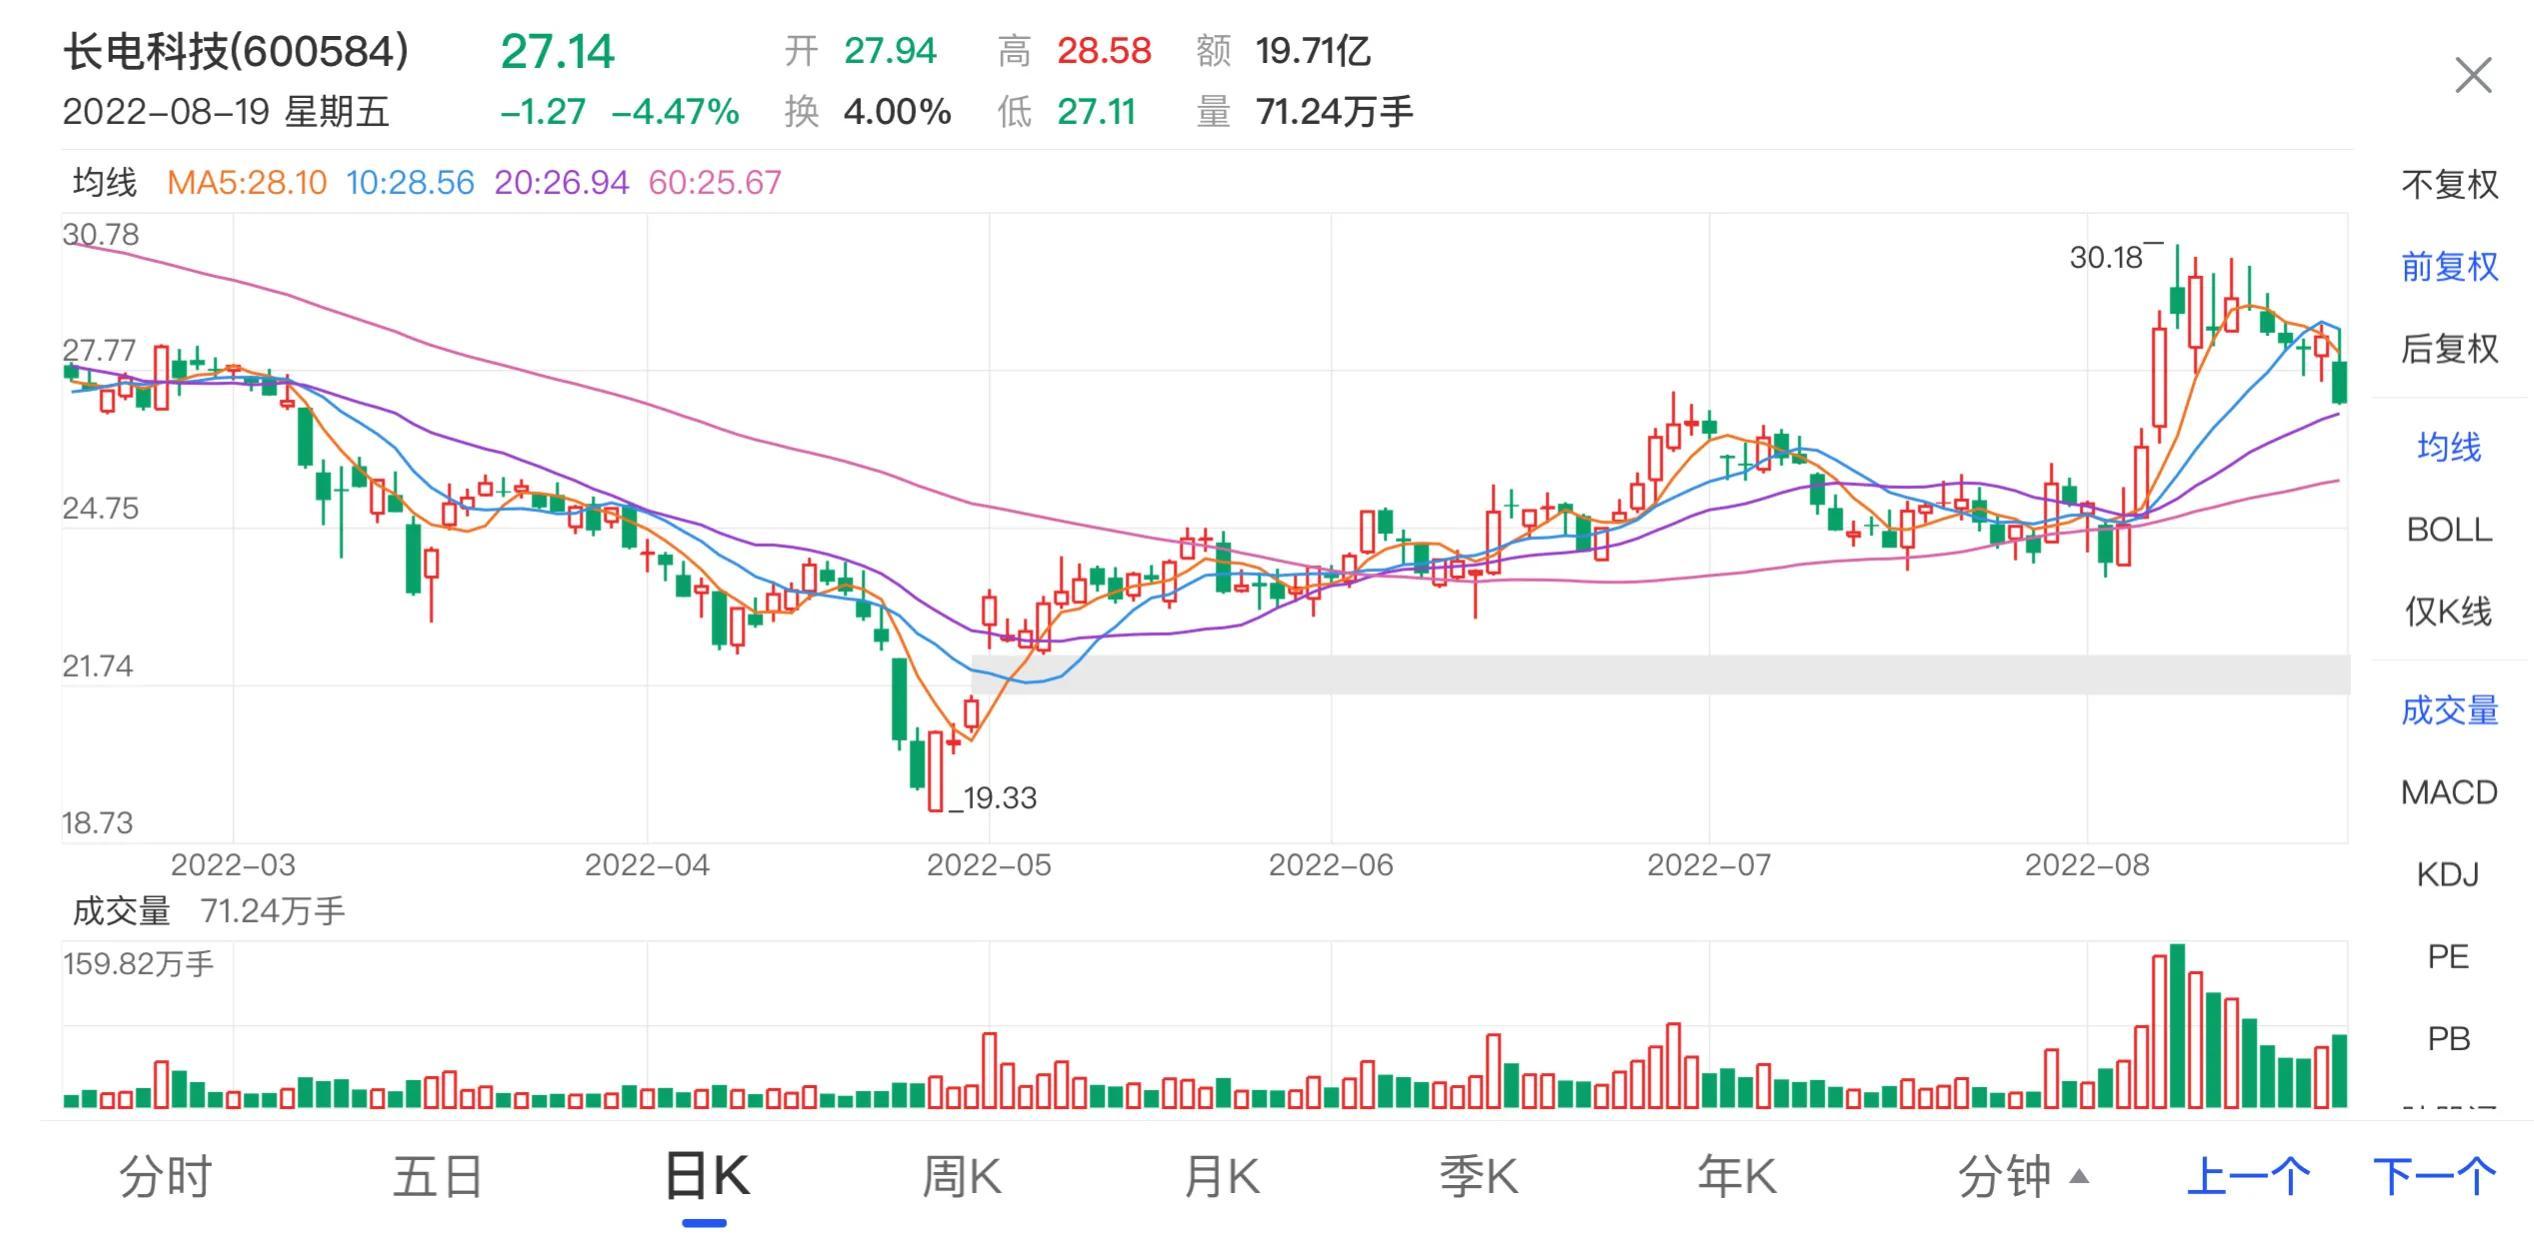Switch sub-chart to MACD indicator
Image resolution: width=2534 pixels, height=1241 pixels.
(2449, 792)
